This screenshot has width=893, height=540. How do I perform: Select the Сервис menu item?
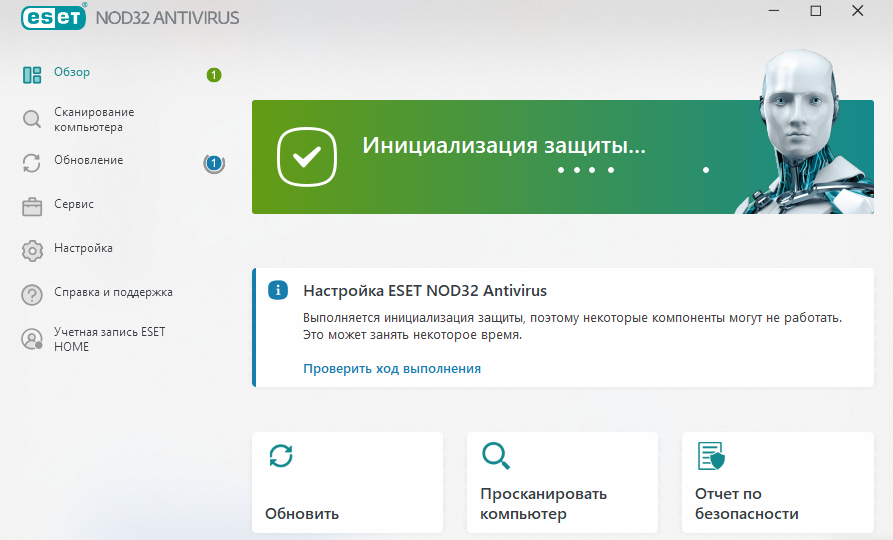coord(73,204)
